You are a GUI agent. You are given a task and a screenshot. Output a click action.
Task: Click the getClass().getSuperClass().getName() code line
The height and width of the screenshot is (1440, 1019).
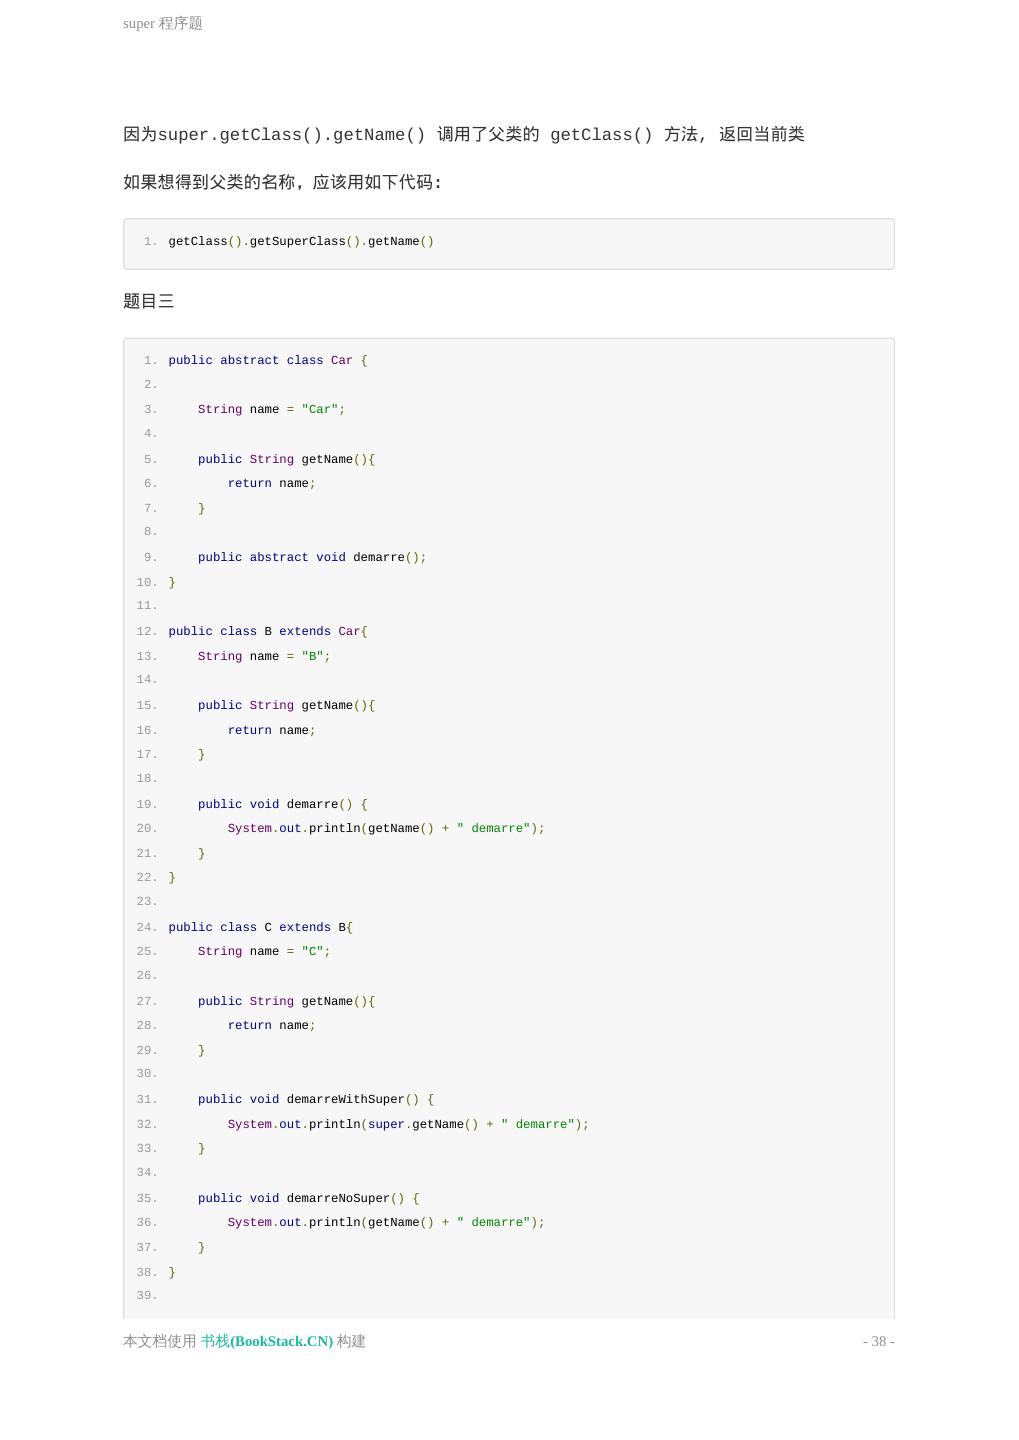(x=300, y=241)
